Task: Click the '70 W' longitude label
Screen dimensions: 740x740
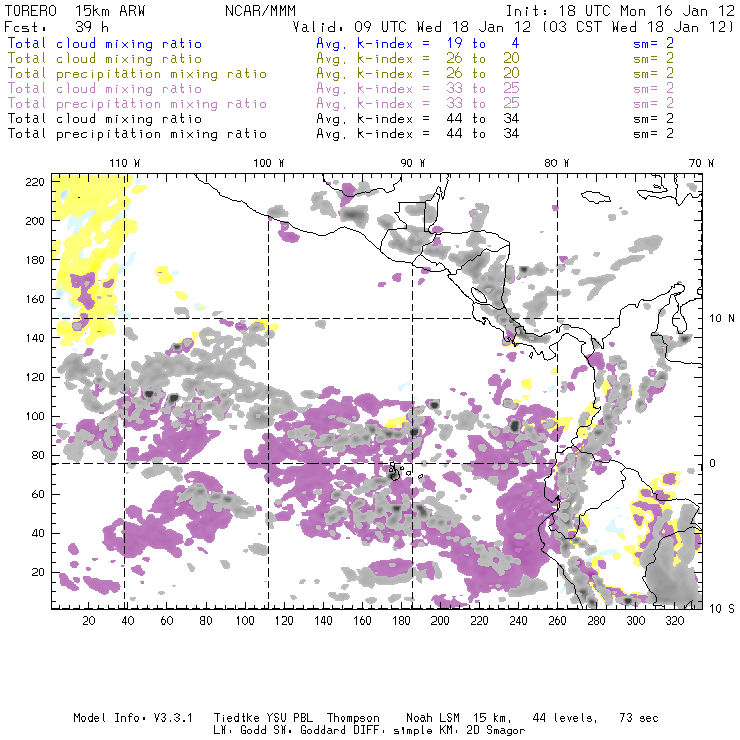Action: pyautogui.click(x=701, y=163)
